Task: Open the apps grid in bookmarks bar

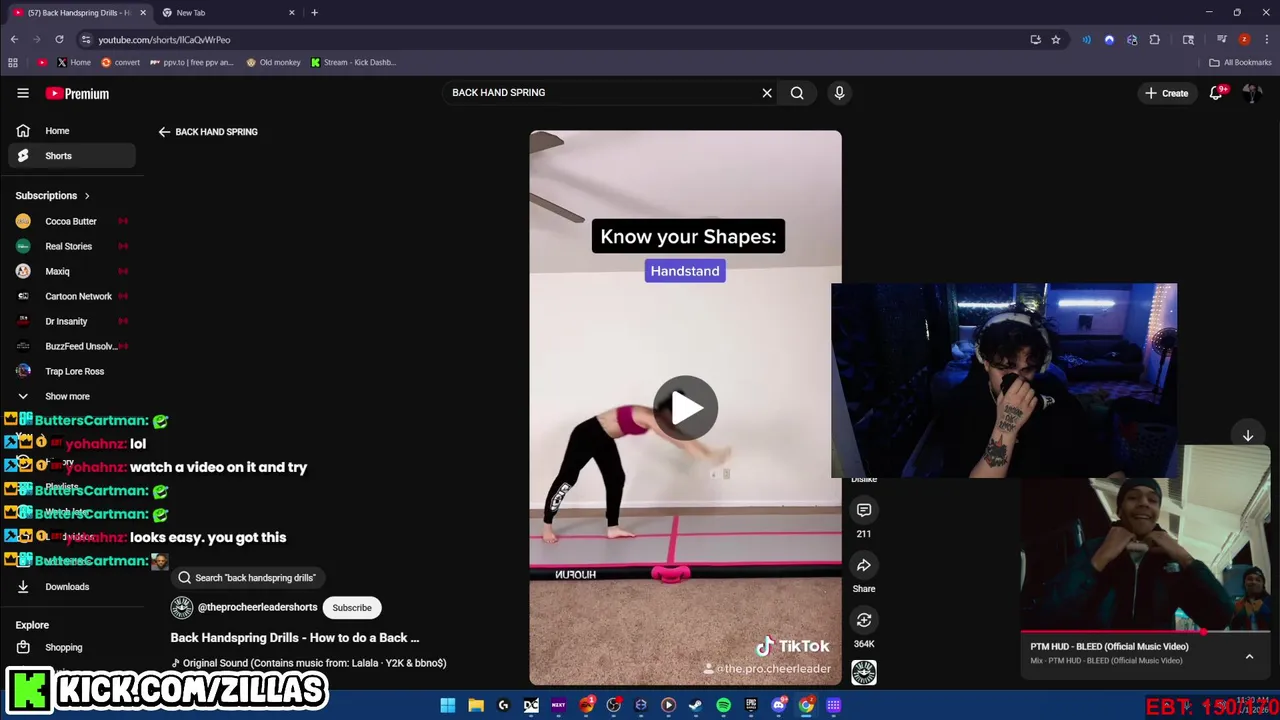Action: (12, 62)
